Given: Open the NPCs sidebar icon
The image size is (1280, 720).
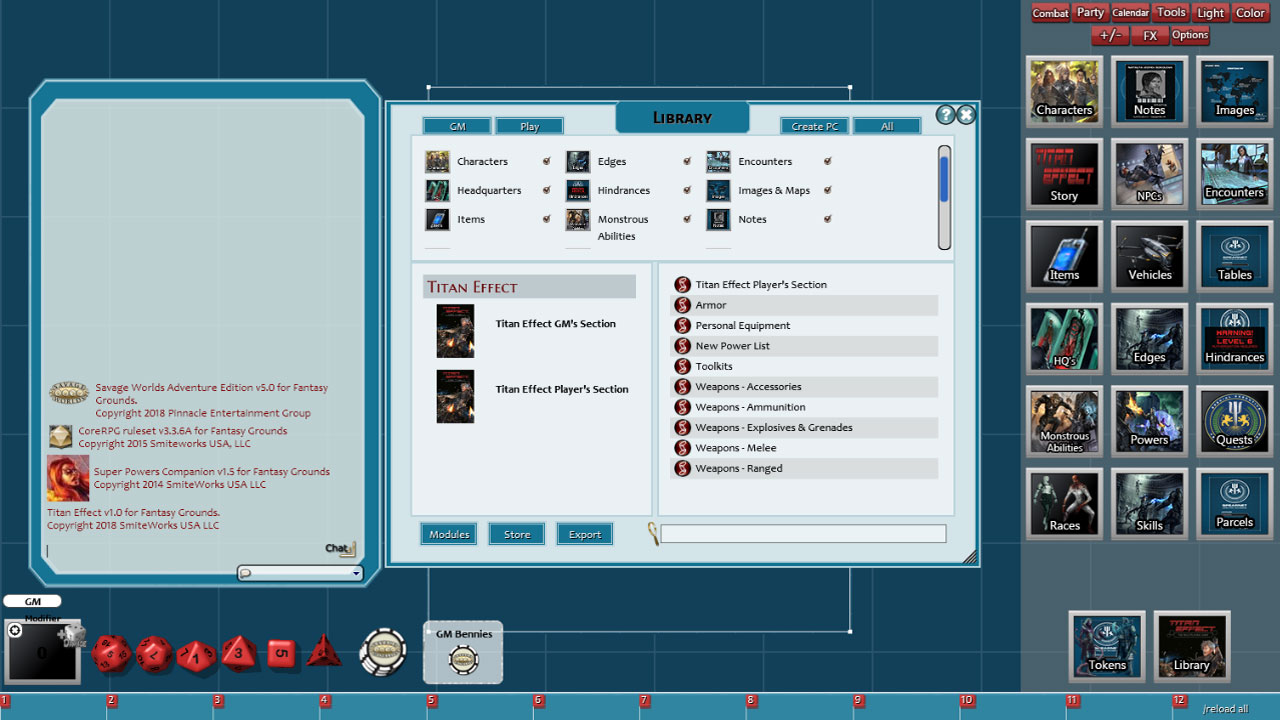Looking at the screenshot, I should [x=1149, y=173].
